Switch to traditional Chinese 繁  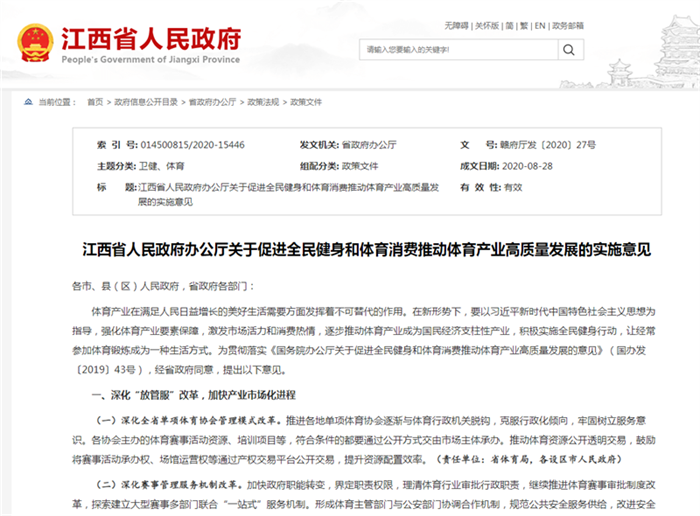524,25
